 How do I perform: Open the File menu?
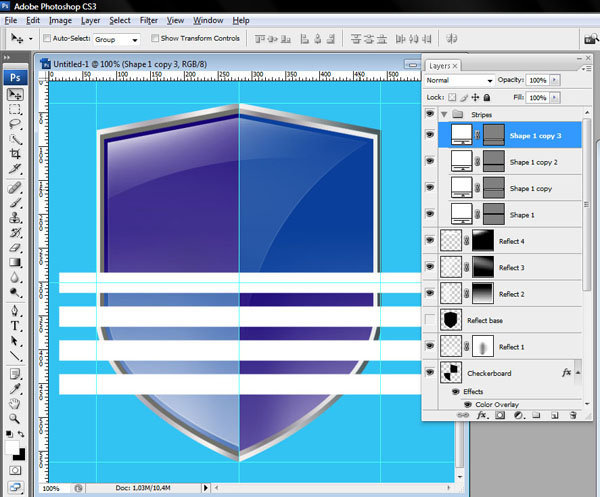[11, 20]
